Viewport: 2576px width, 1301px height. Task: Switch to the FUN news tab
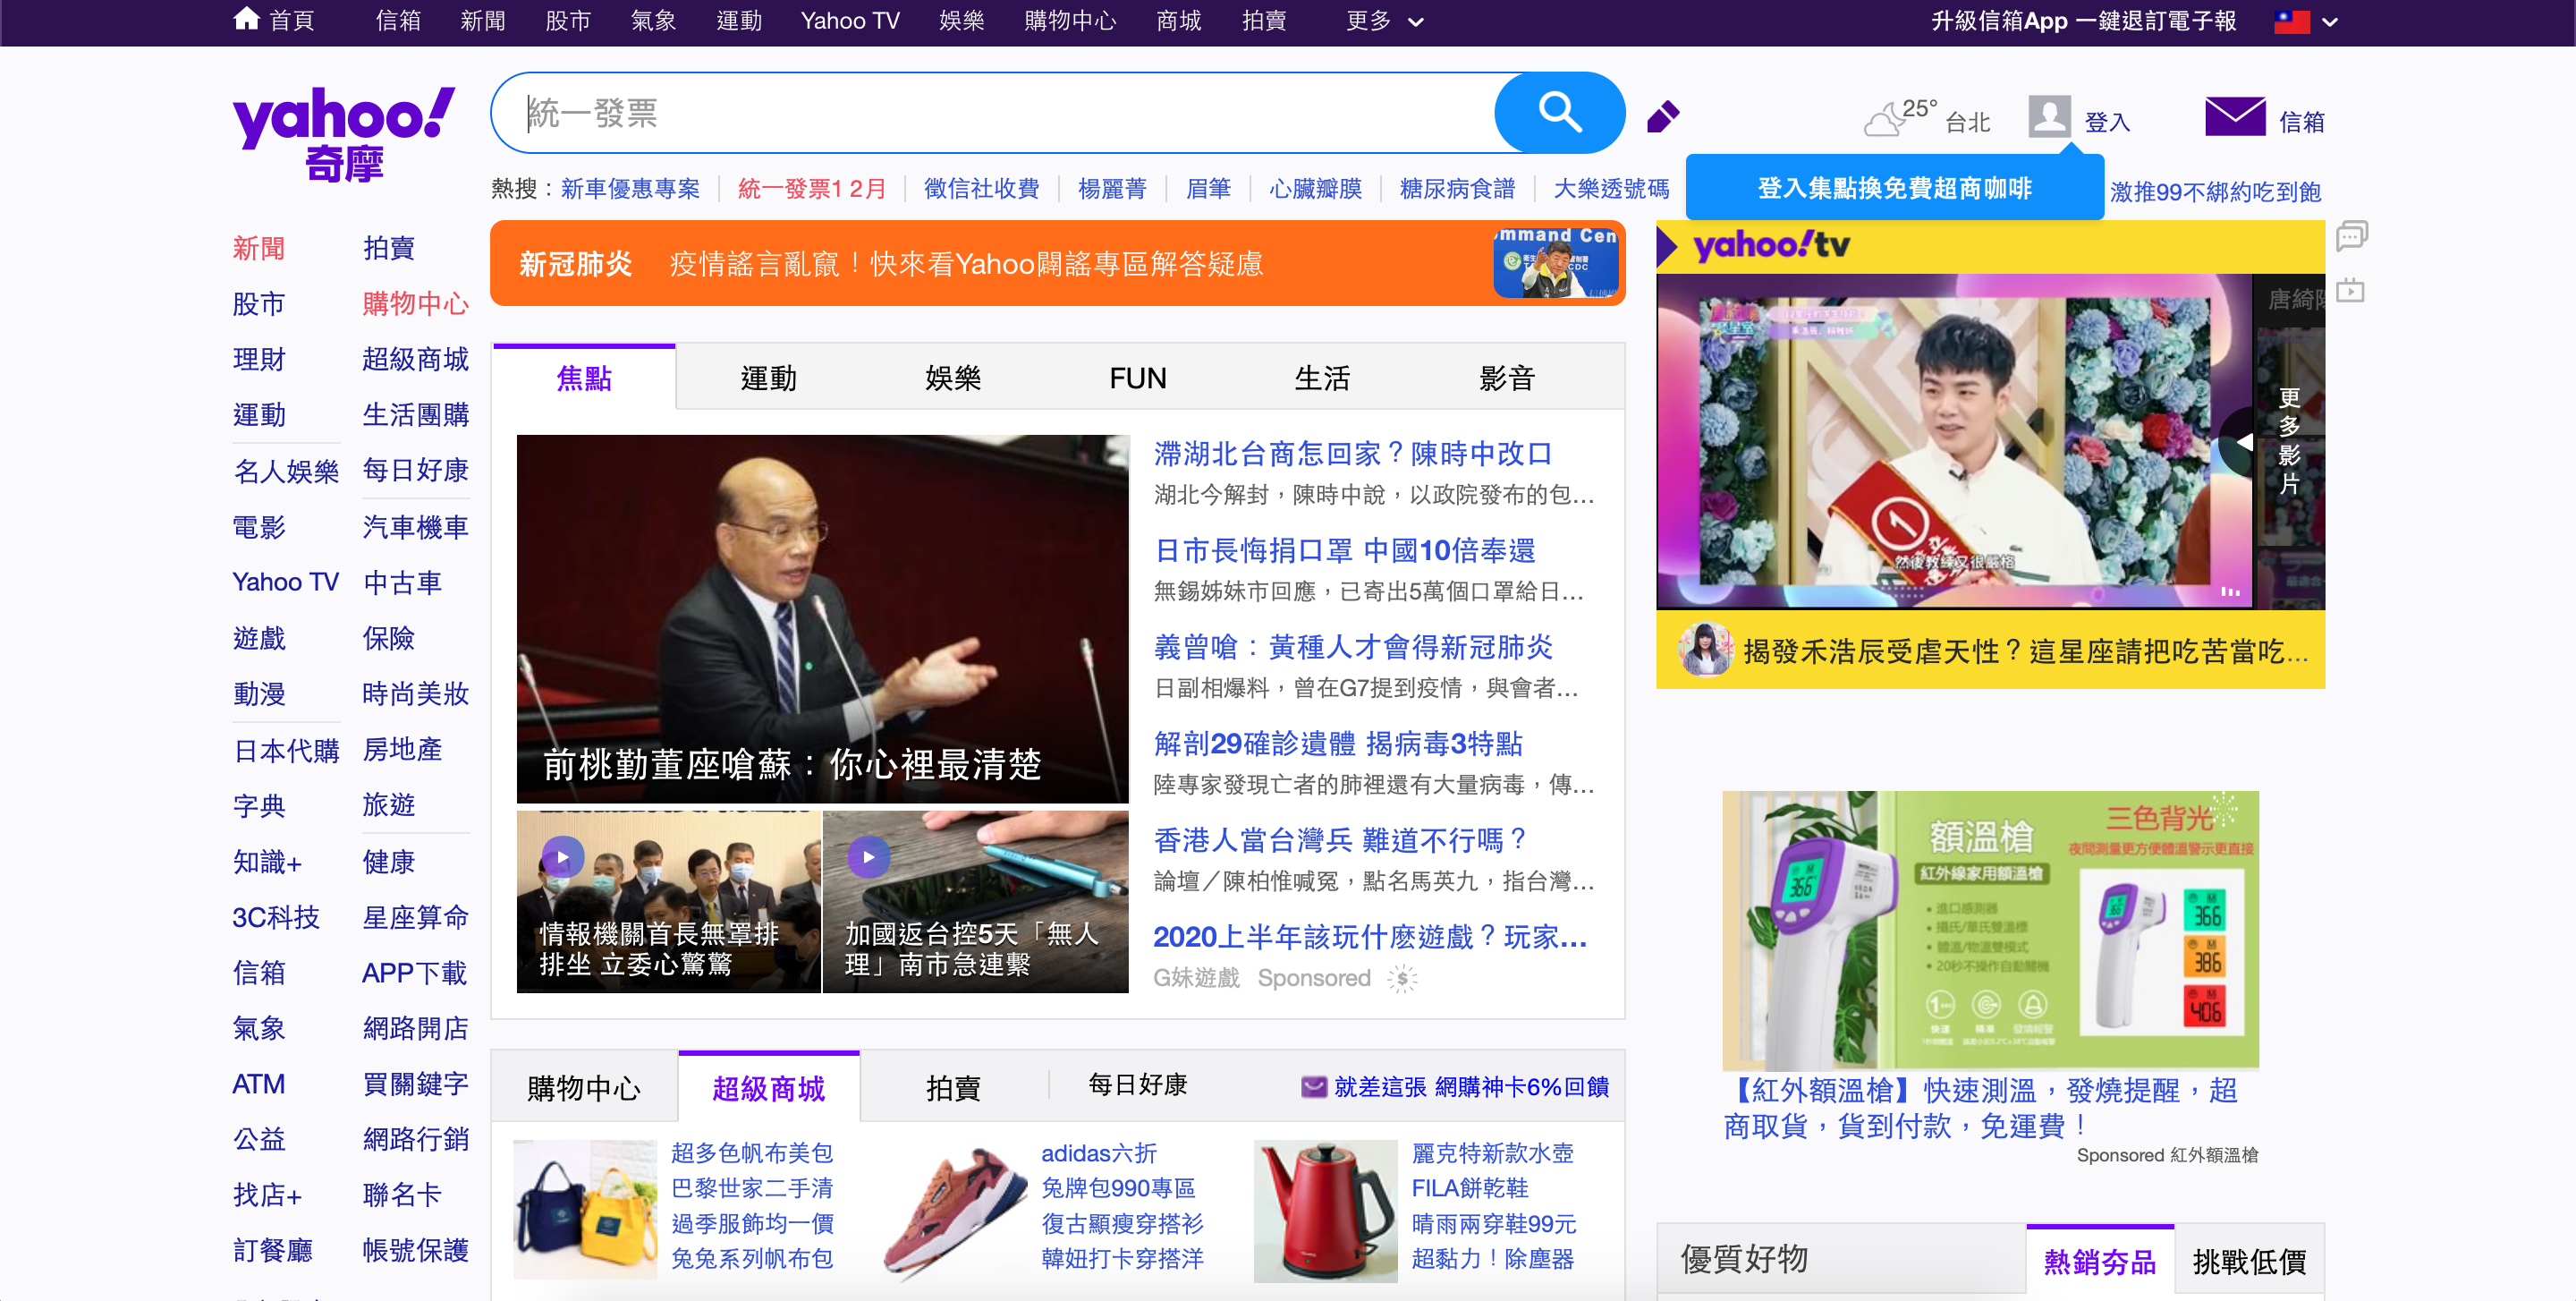pos(1138,378)
